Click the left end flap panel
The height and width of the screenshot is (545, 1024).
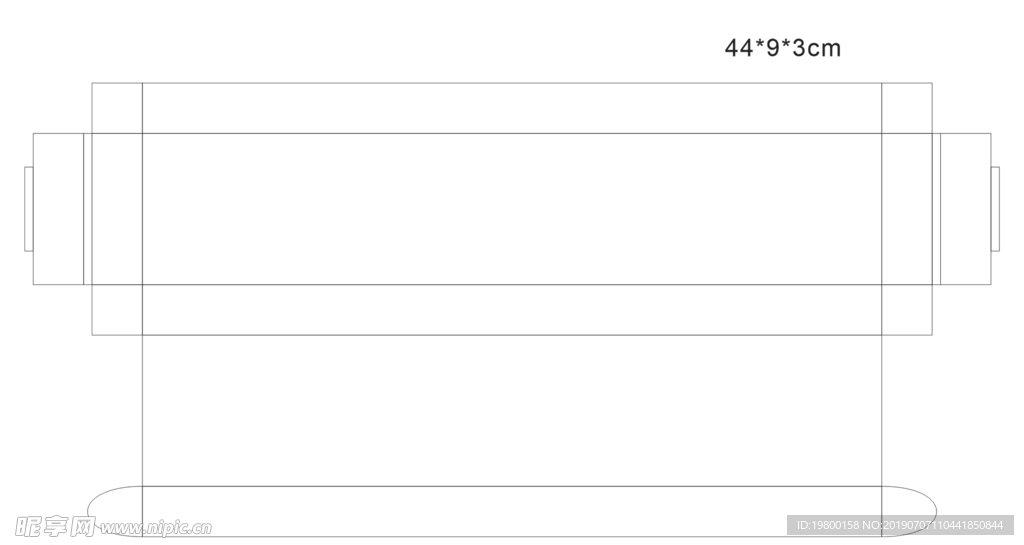point(58,209)
